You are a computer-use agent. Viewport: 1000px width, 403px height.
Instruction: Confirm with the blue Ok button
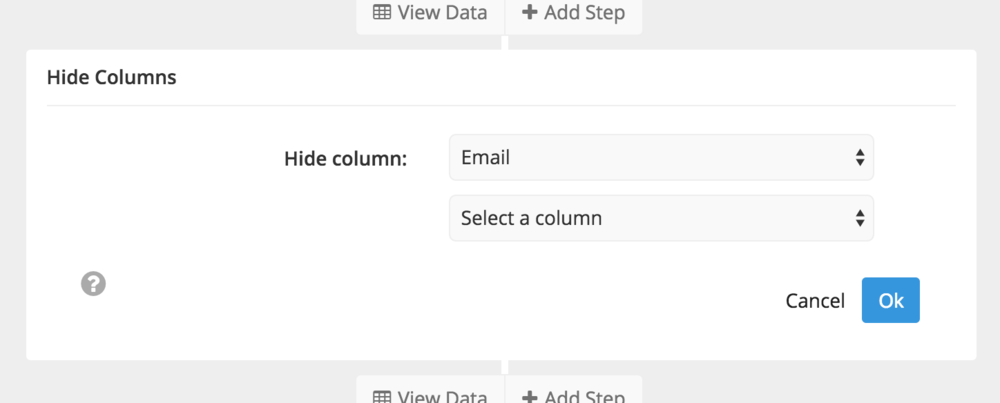tap(890, 300)
